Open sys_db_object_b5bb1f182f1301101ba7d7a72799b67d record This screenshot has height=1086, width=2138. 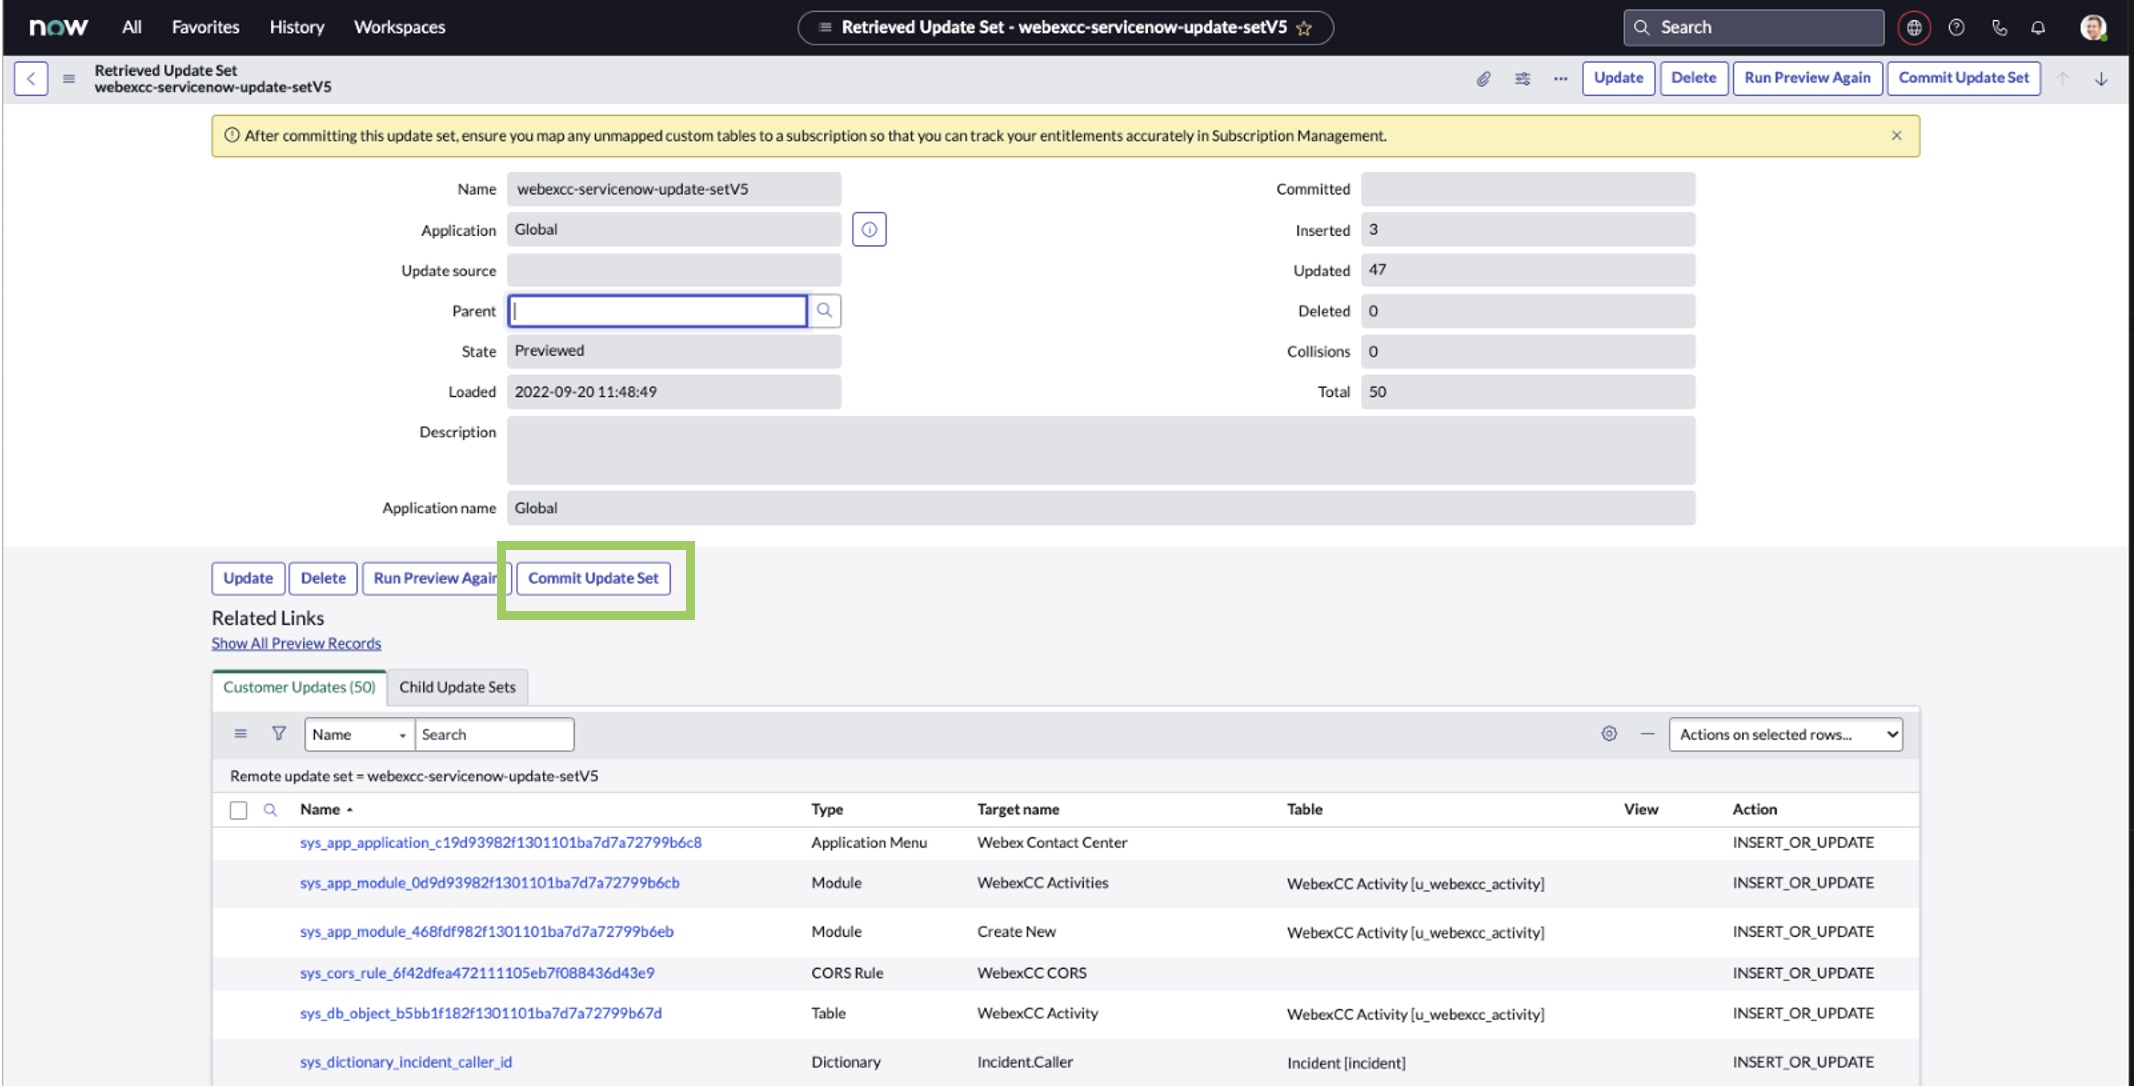point(481,1014)
